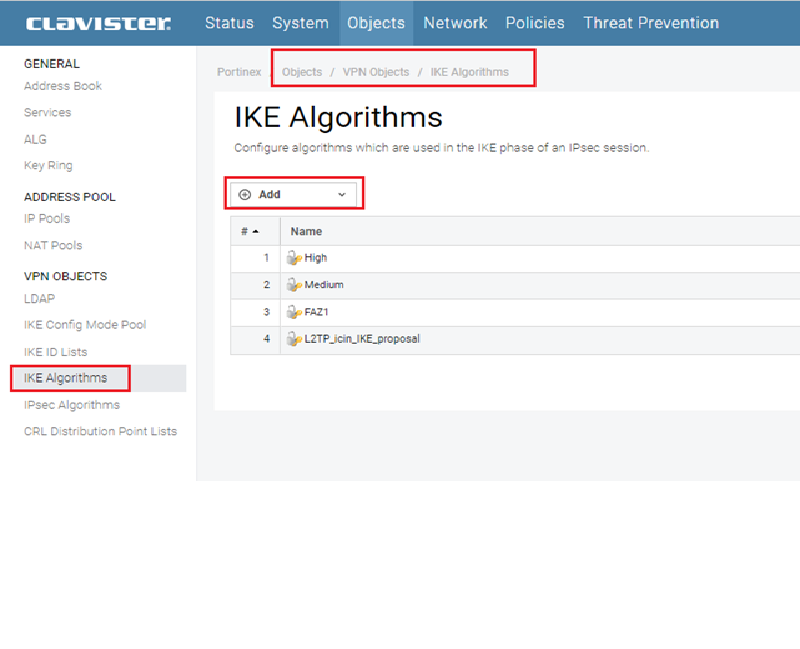The width and height of the screenshot is (800, 649).
Task: Select Address Book in sidebar
Action: coord(63,86)
